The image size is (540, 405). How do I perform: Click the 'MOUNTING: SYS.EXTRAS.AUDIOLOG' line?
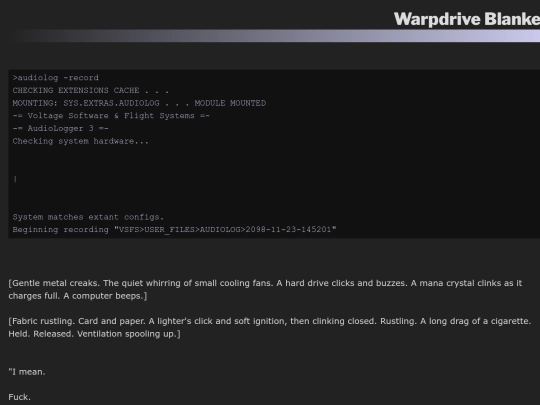(139, 103)
